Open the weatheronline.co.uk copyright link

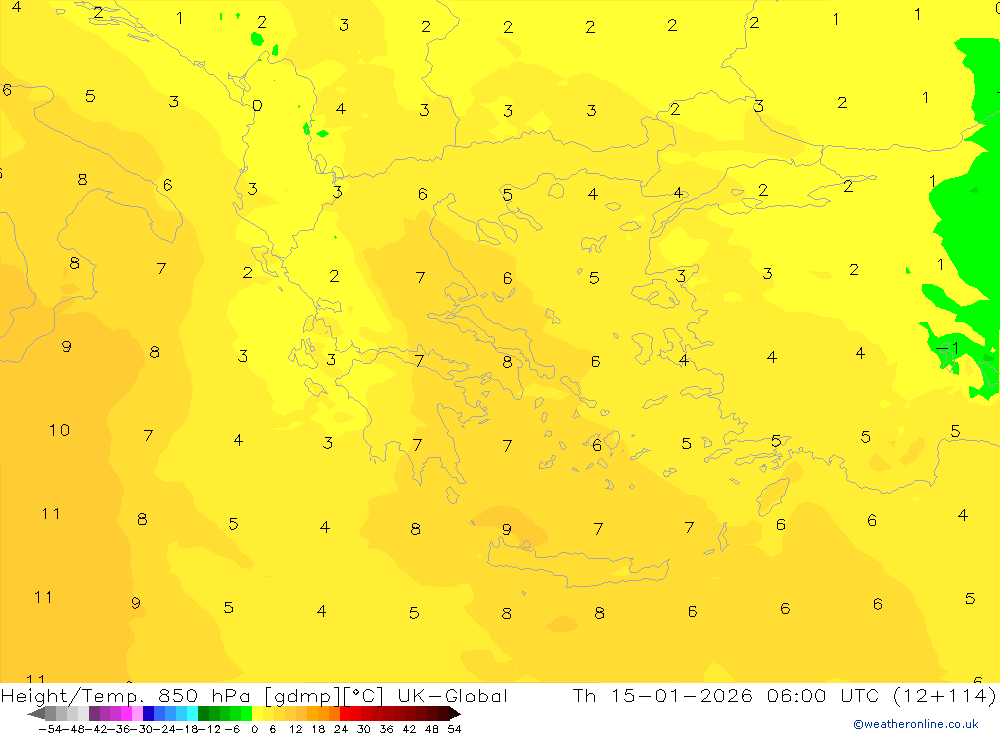click(916, 724)
